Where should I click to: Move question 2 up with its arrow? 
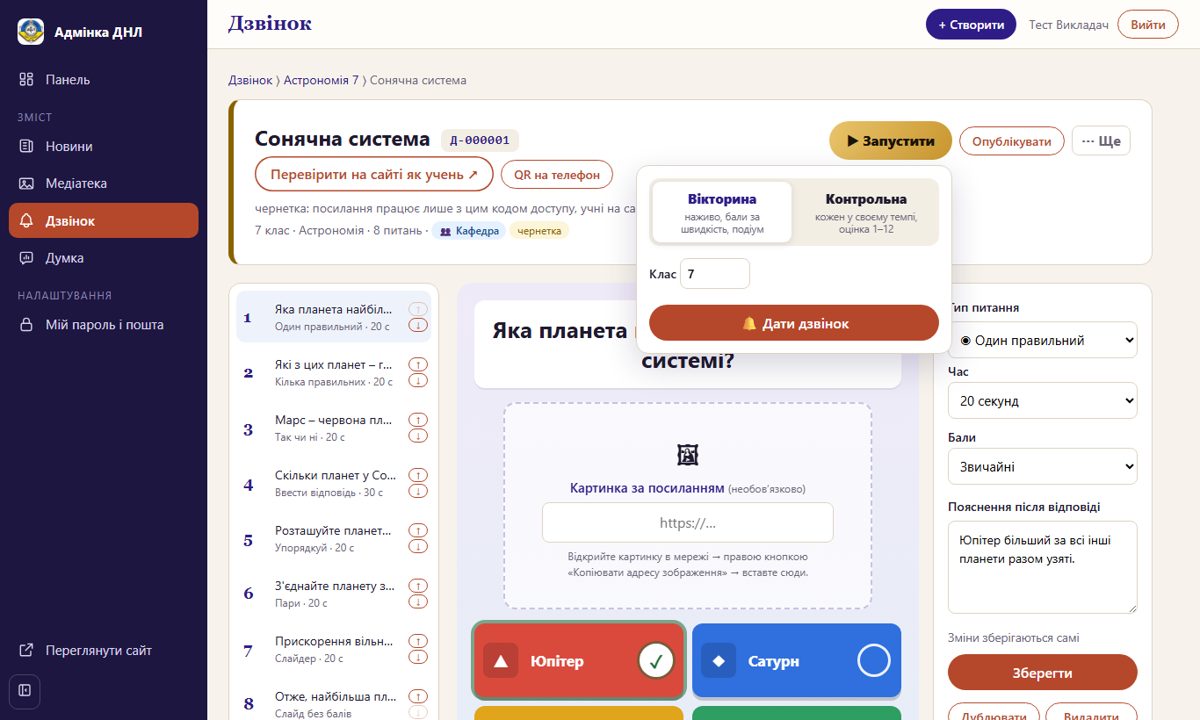click(418, 364)
